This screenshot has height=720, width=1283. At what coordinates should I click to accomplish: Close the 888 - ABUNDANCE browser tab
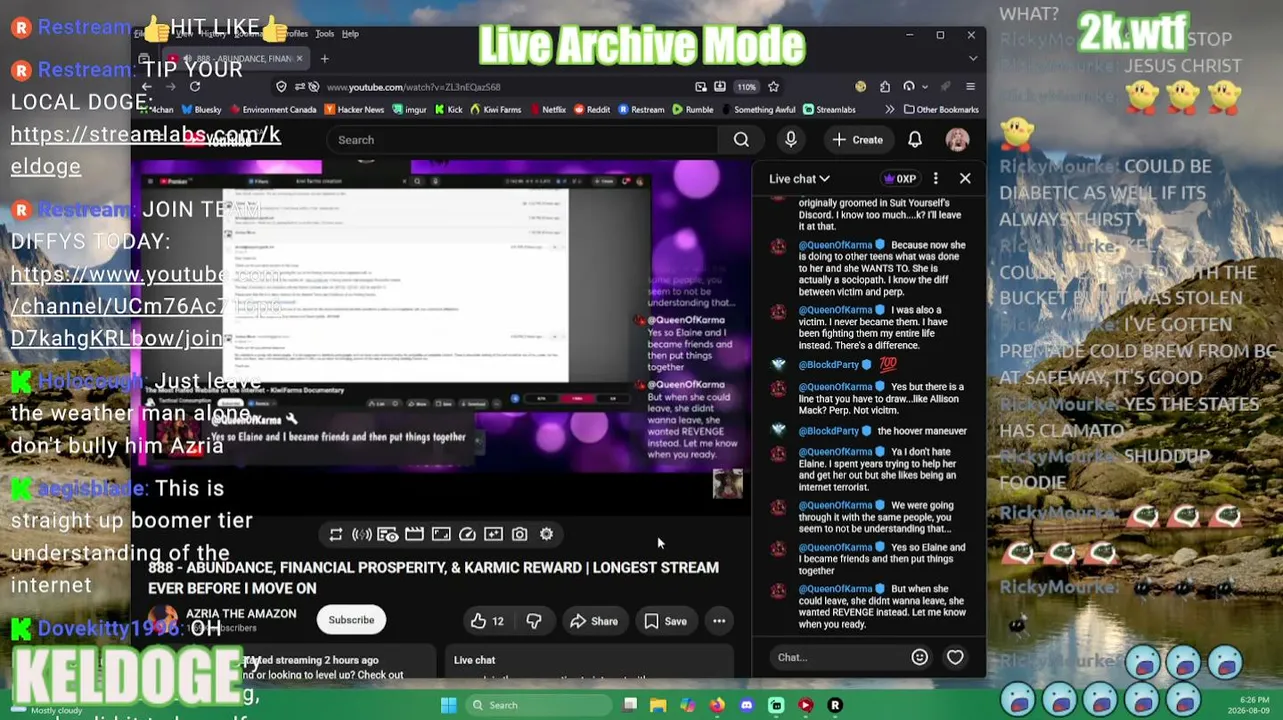[x=299, y=59]
